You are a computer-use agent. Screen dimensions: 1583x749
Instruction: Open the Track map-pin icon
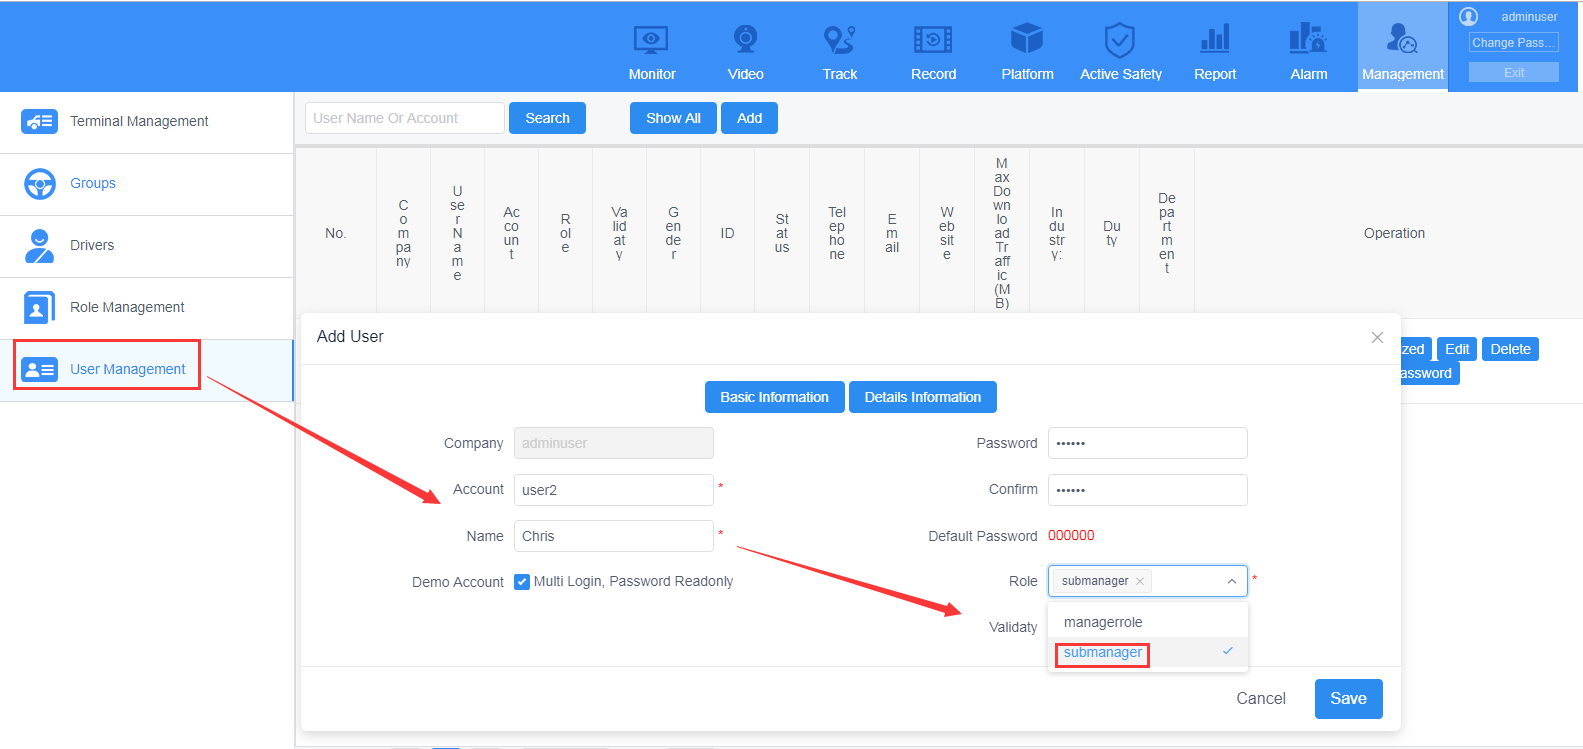(839, 40)
